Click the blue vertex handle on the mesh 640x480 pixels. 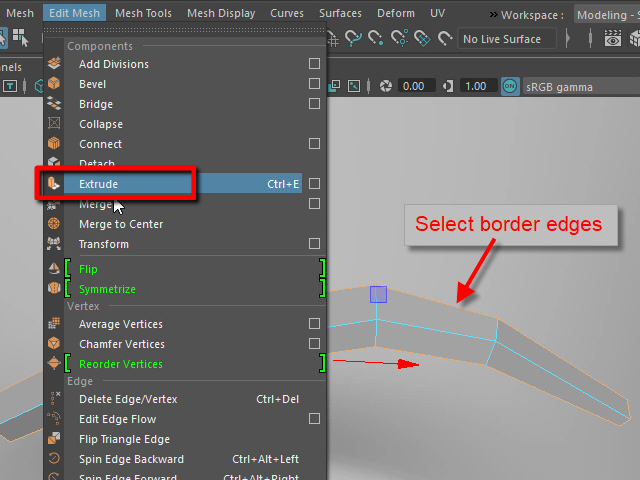click(x=378, y=294)
